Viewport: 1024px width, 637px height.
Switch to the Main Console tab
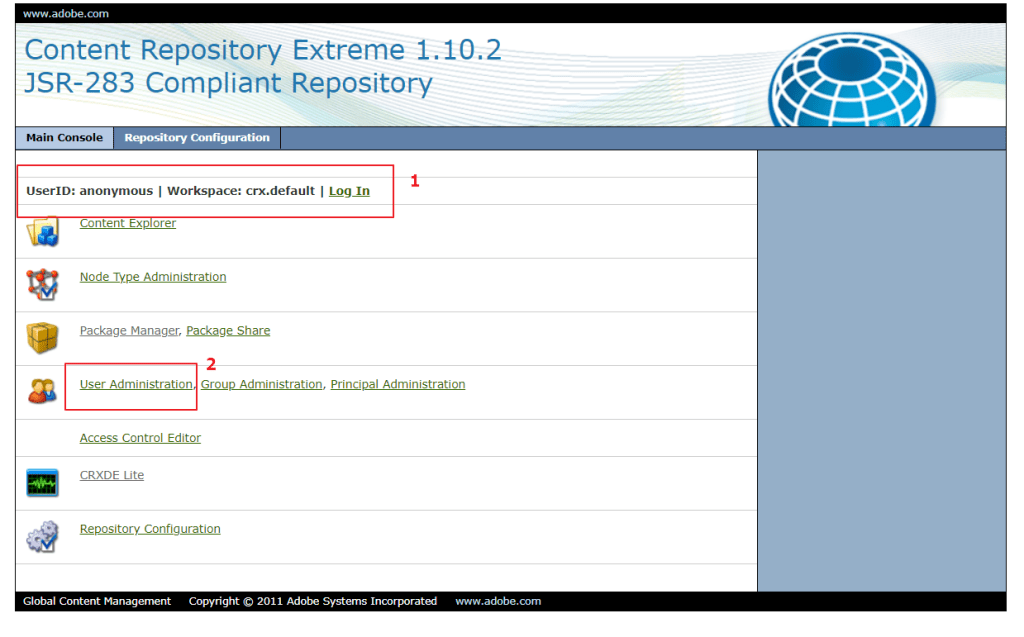pos(64,138)
